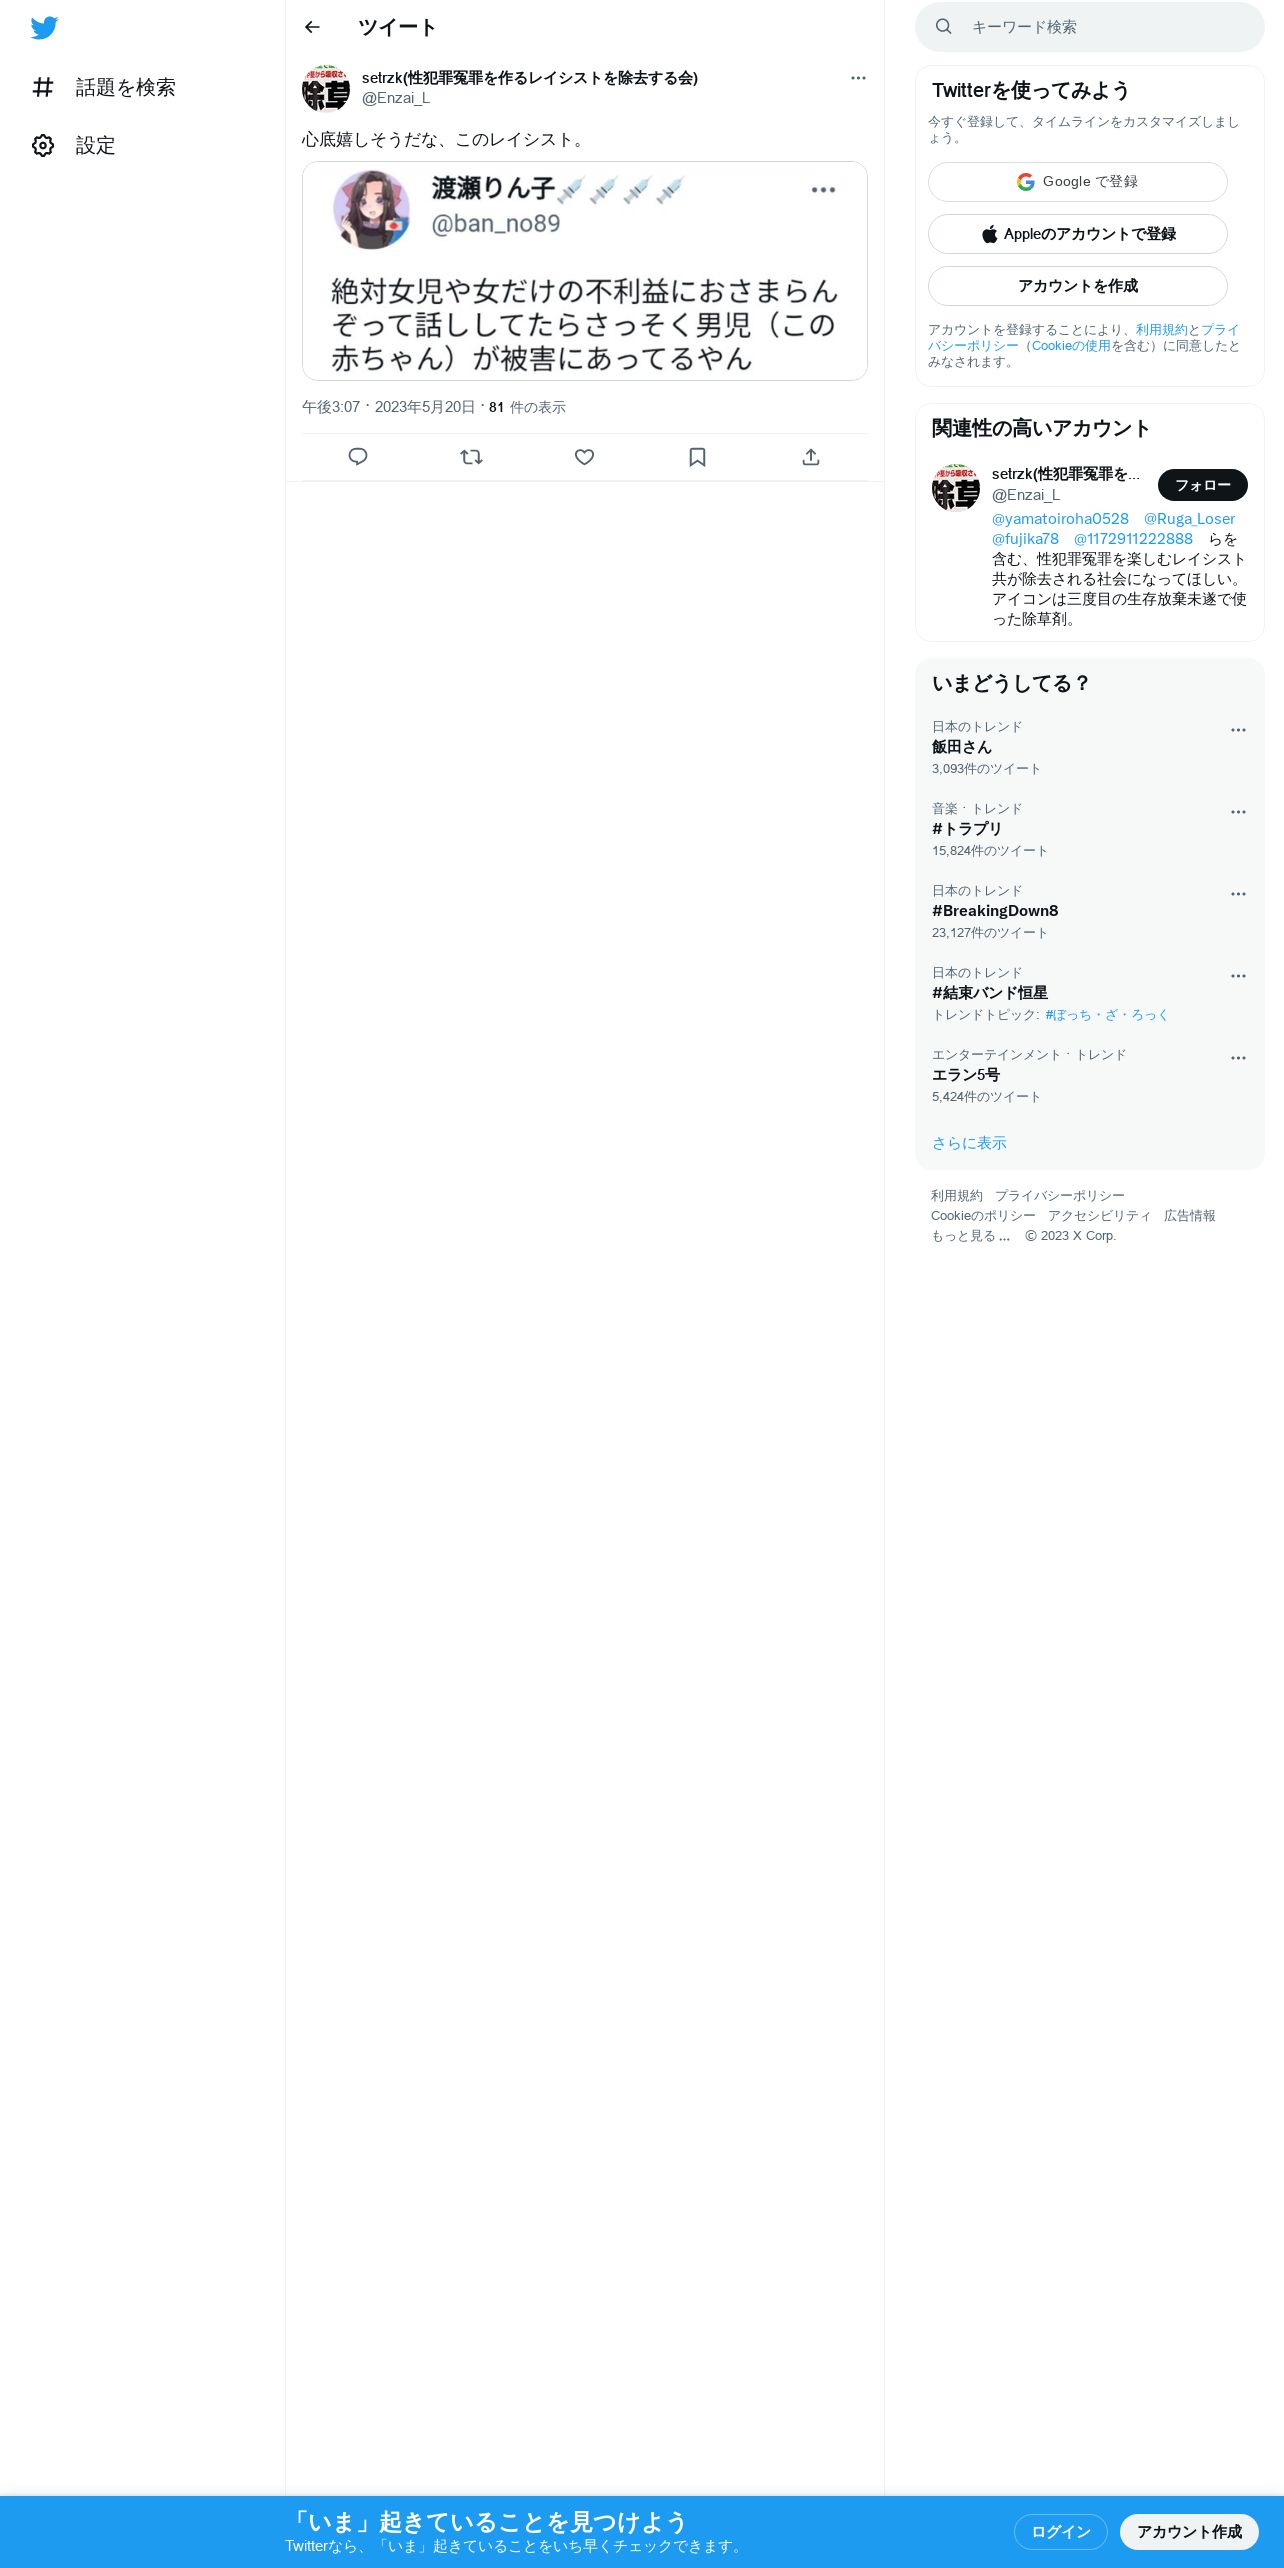Select the #トラプリ trending topic
Image resolution: width=1284 pixels, height=2568 pixels.
coord(967,829)
